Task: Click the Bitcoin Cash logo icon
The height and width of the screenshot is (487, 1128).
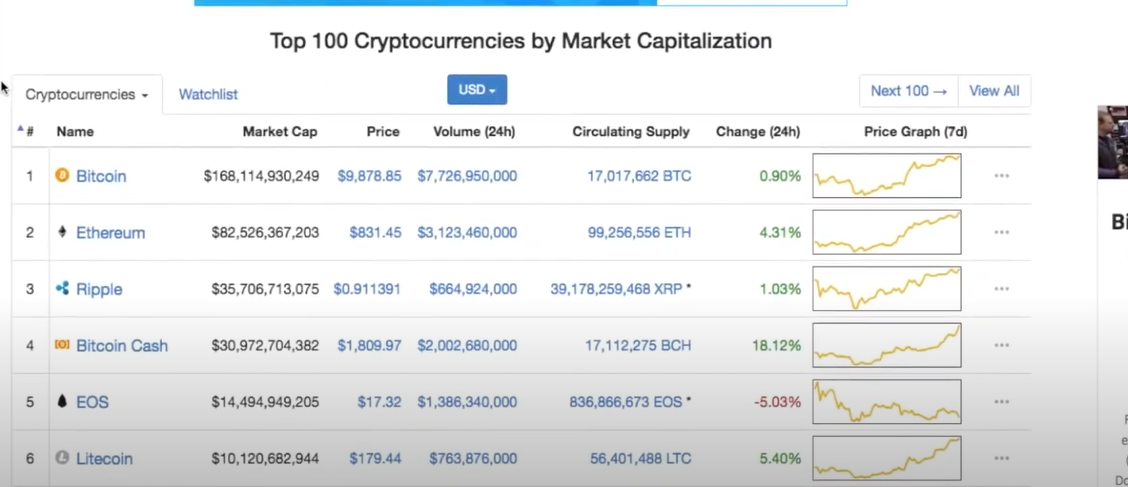Action: point(63,345)
